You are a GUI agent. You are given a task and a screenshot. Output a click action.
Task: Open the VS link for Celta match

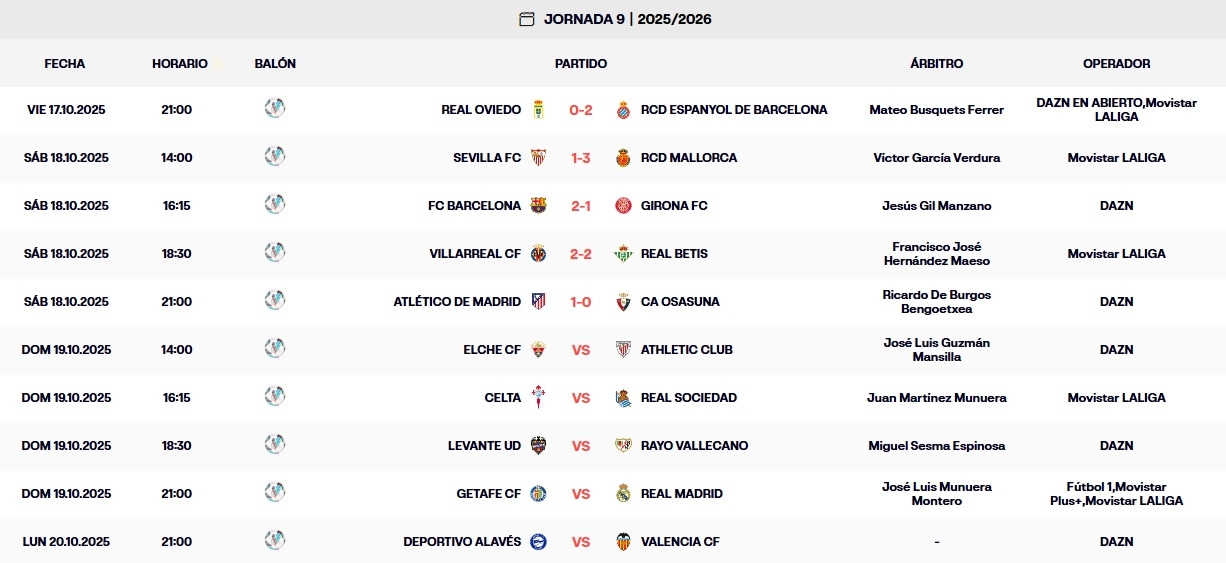coord(581,398)
